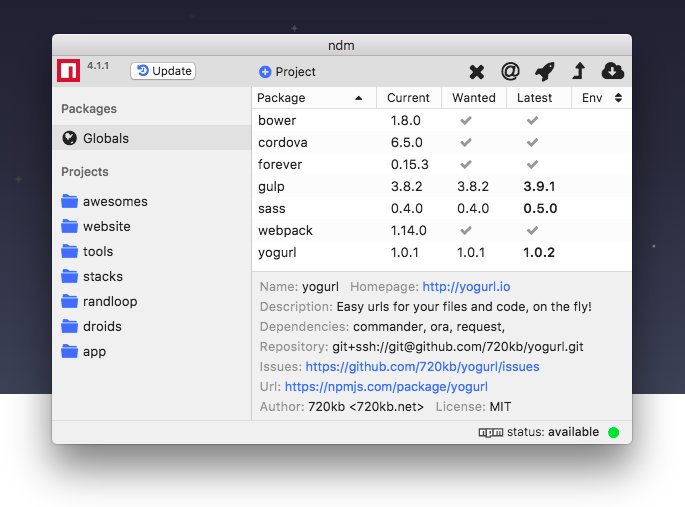
Task: Sort by Package column header
Action: (314, 98)
